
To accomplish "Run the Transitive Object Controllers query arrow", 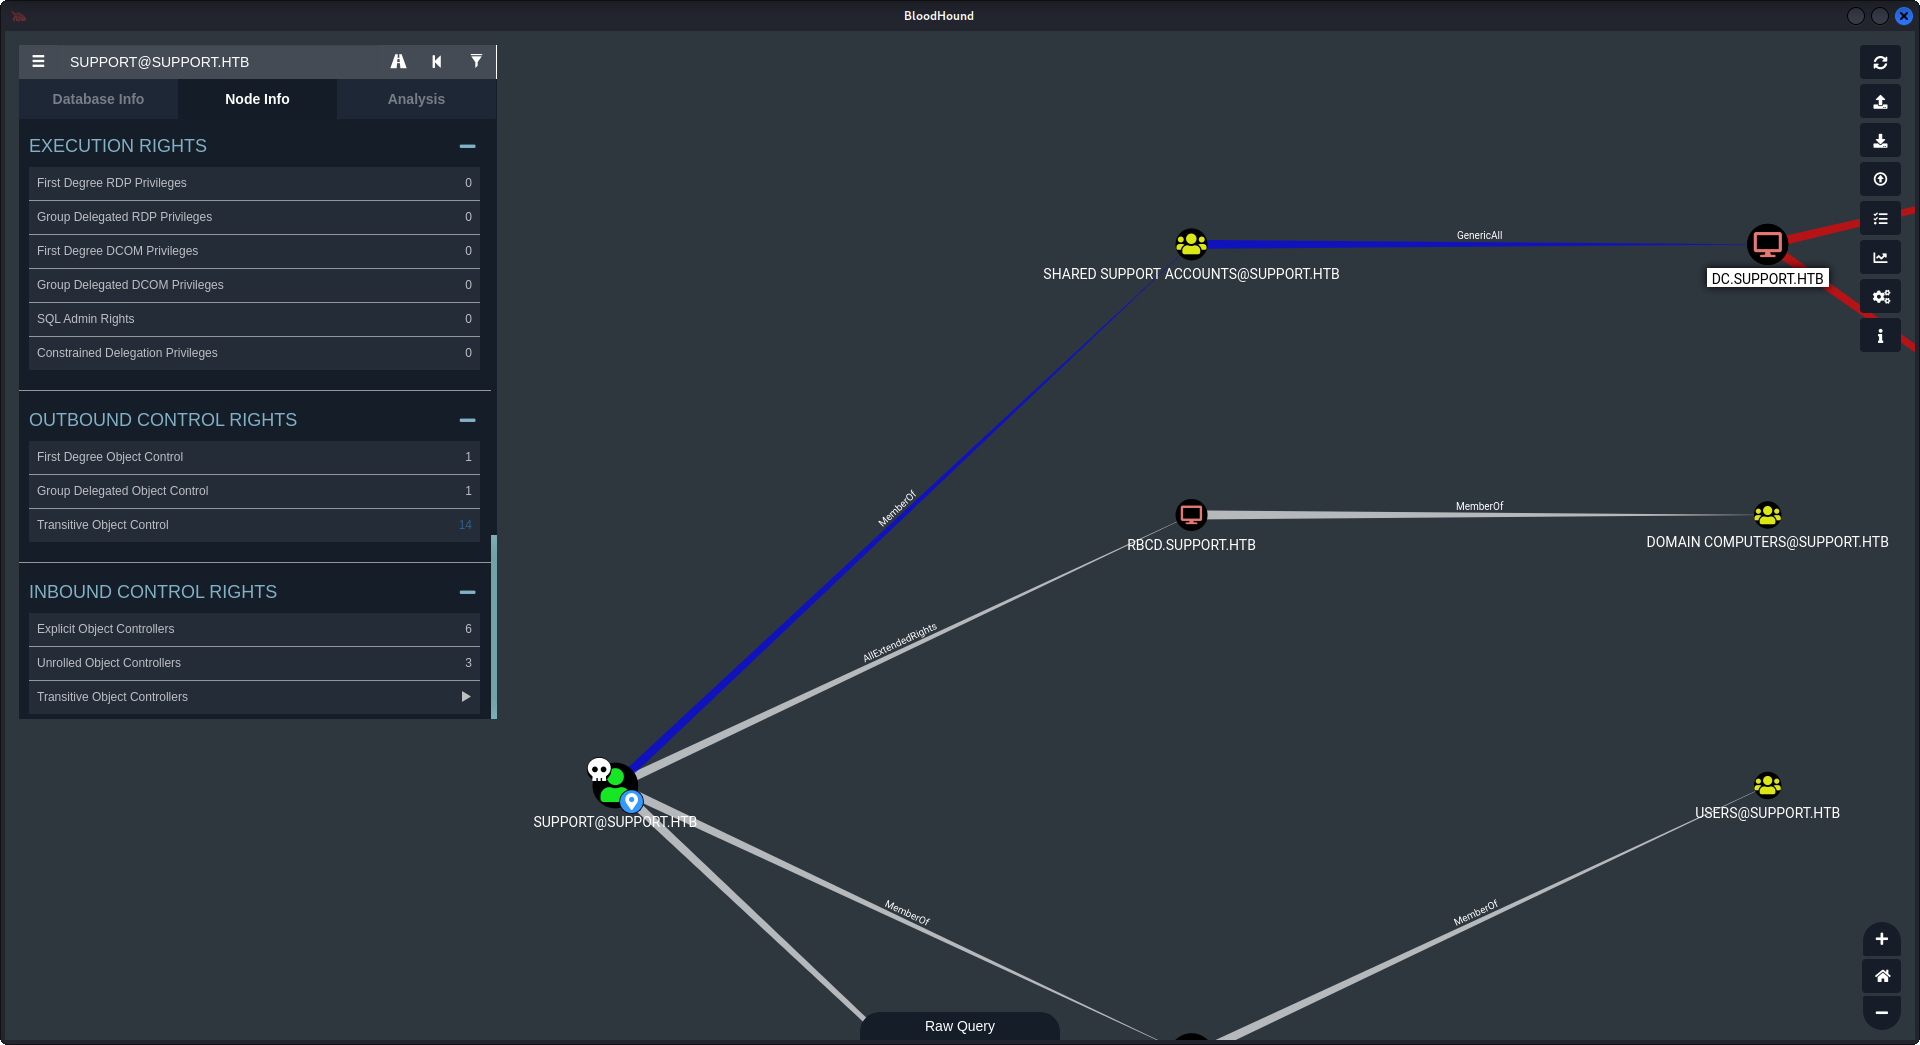I will coord(466,697).
